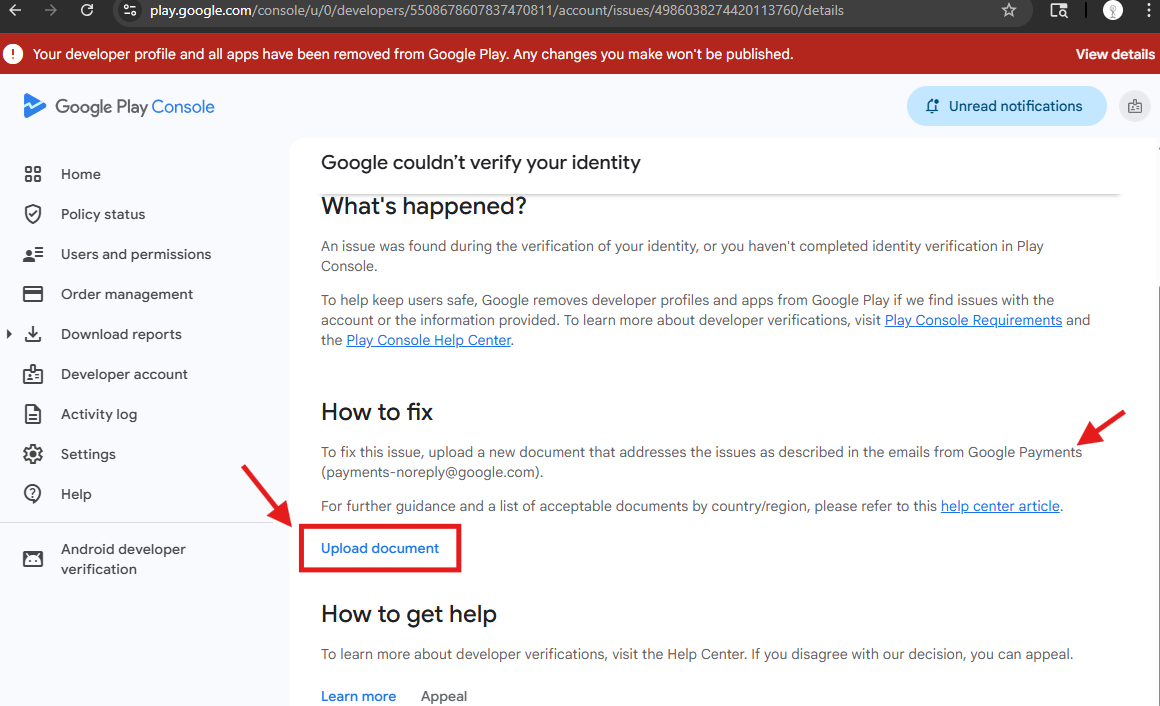Click the browser address bar URL
This screenshot has width=1160, height=706.
496,10
